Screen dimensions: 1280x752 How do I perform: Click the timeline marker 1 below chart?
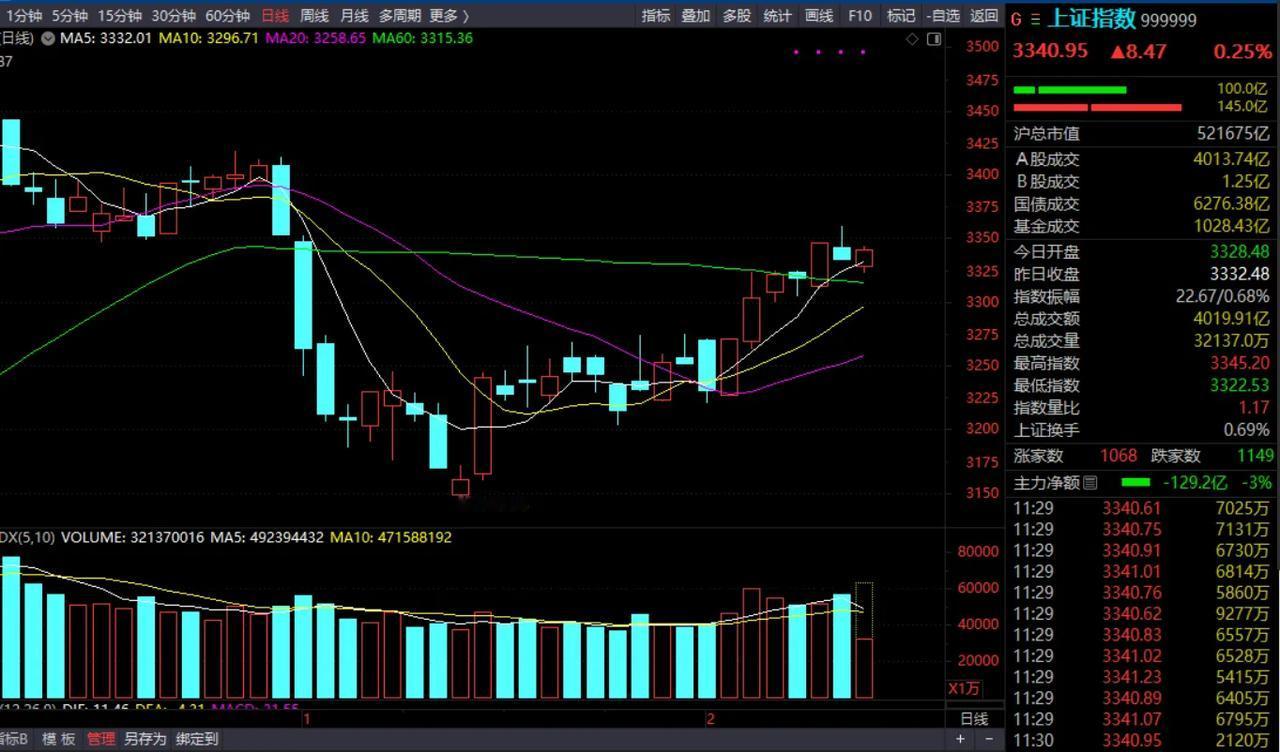pos(307,719)
